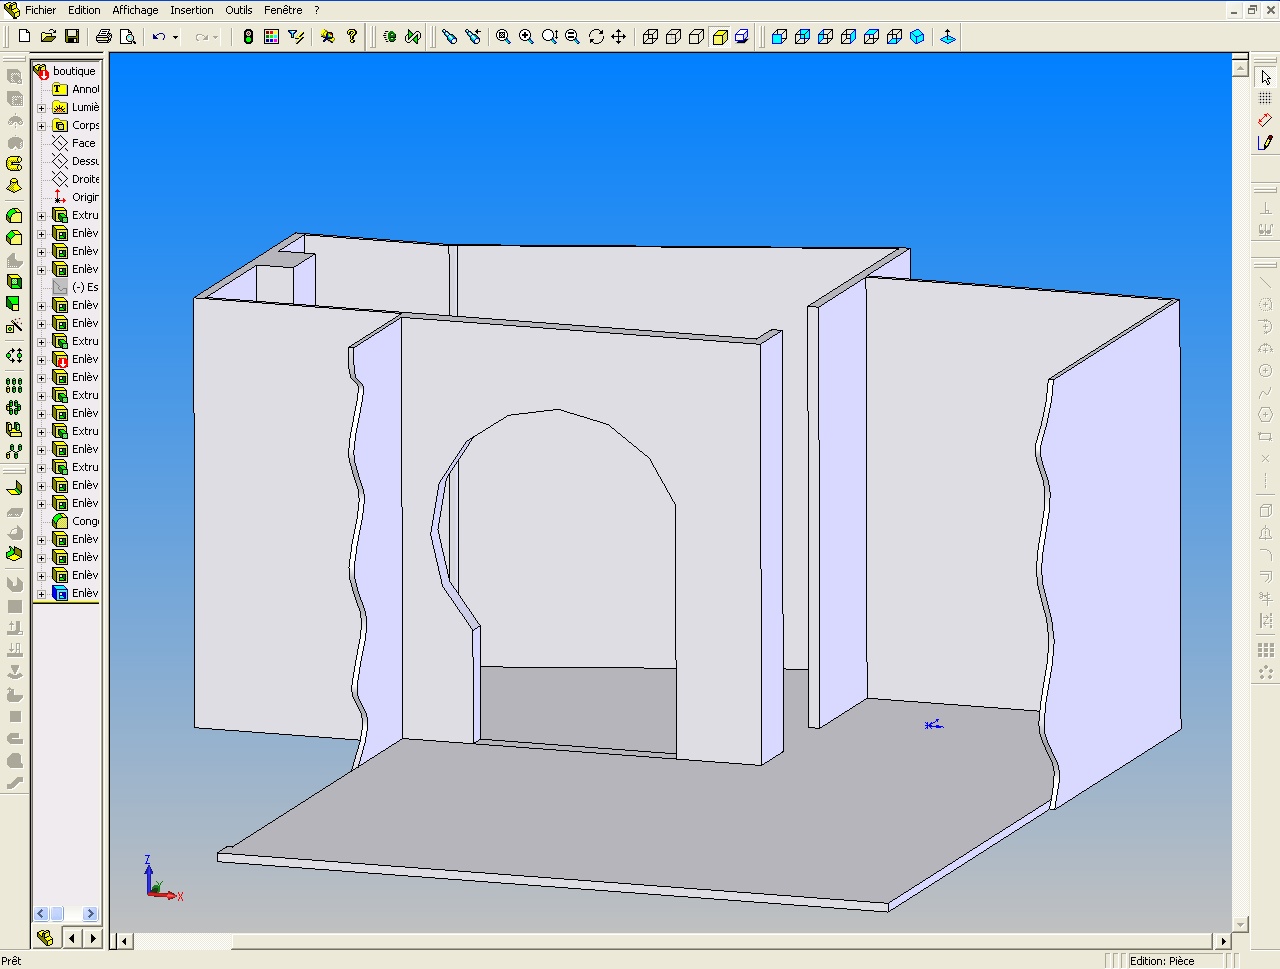1280x969 pixels.
Task: Click the Linear Pattern tool (grid of green dots)
Action: (x=14, y=386)
